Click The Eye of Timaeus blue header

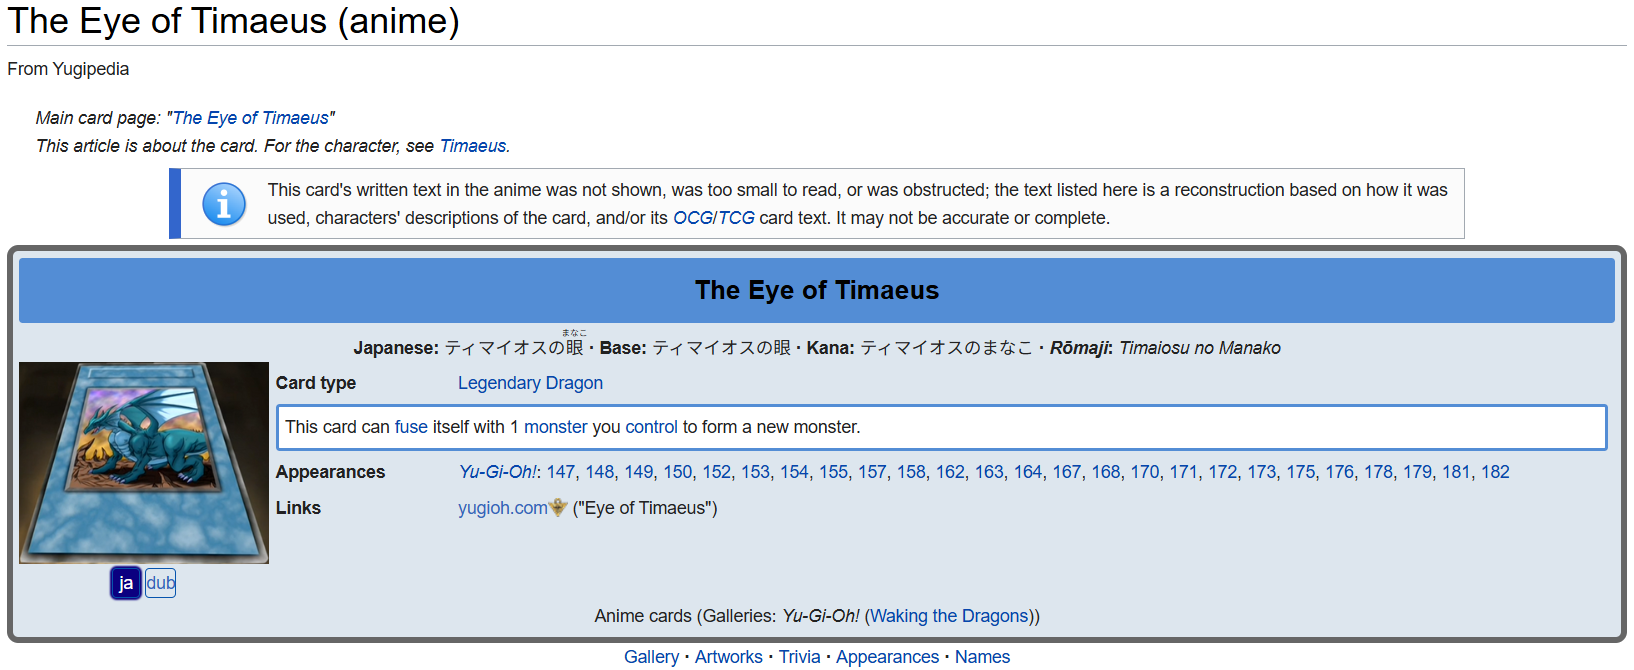point(817,290)
